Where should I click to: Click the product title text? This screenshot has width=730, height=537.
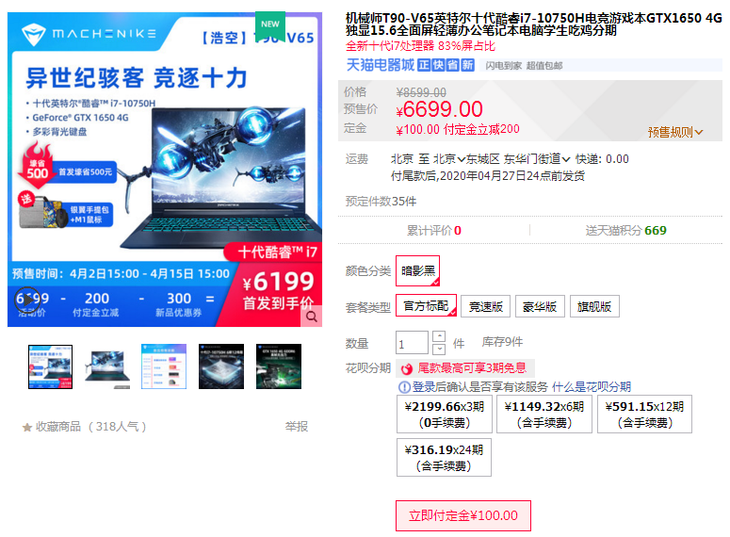click(534, 24)
